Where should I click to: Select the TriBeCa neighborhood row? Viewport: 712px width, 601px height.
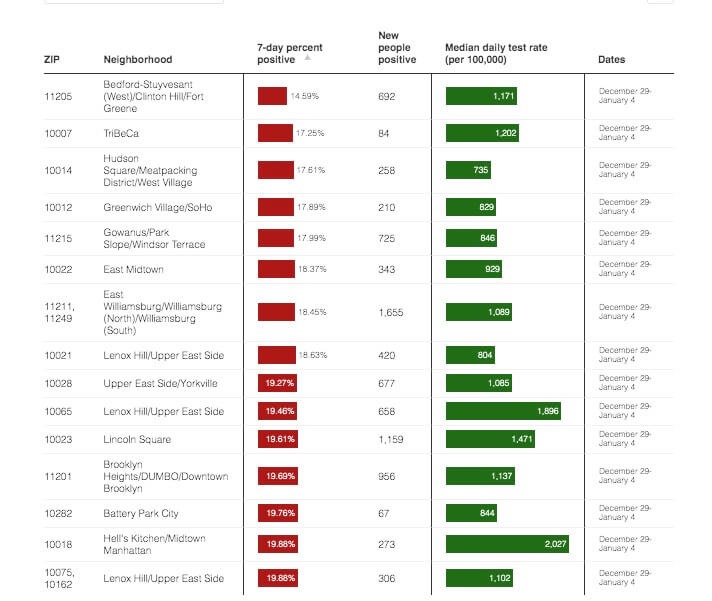click(x=122, y=133)
